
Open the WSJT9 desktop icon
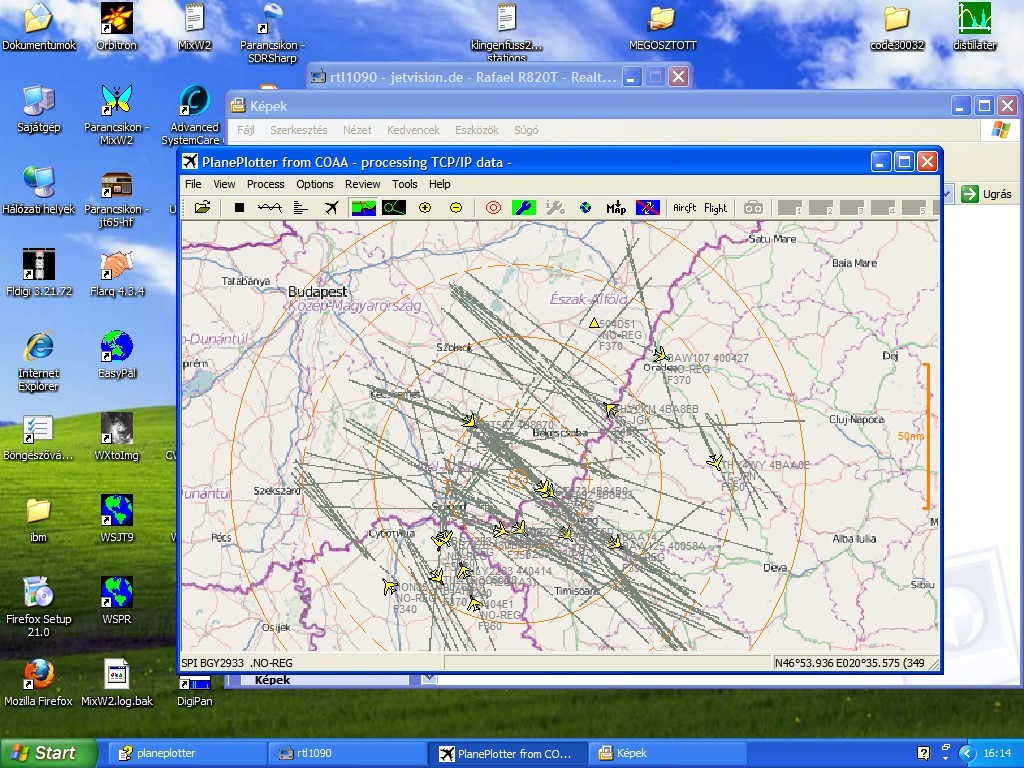coord(116,519)
